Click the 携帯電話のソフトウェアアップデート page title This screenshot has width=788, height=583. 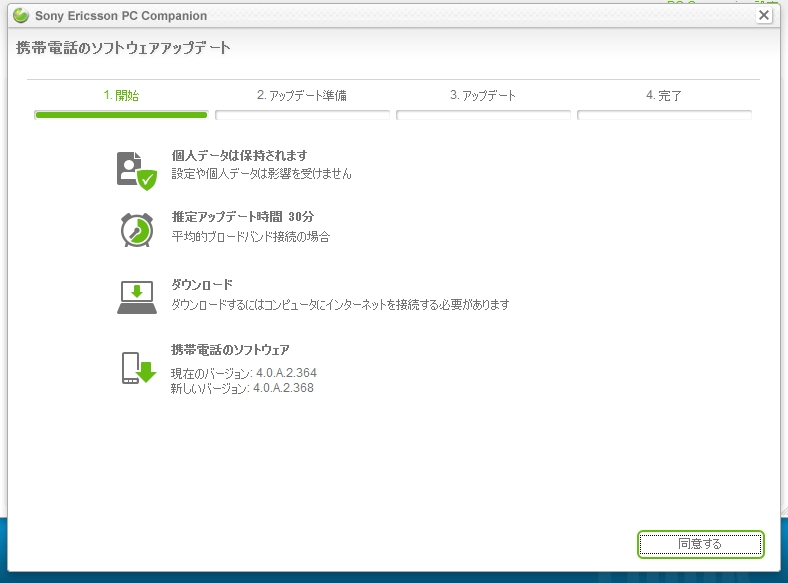(123, 48)
